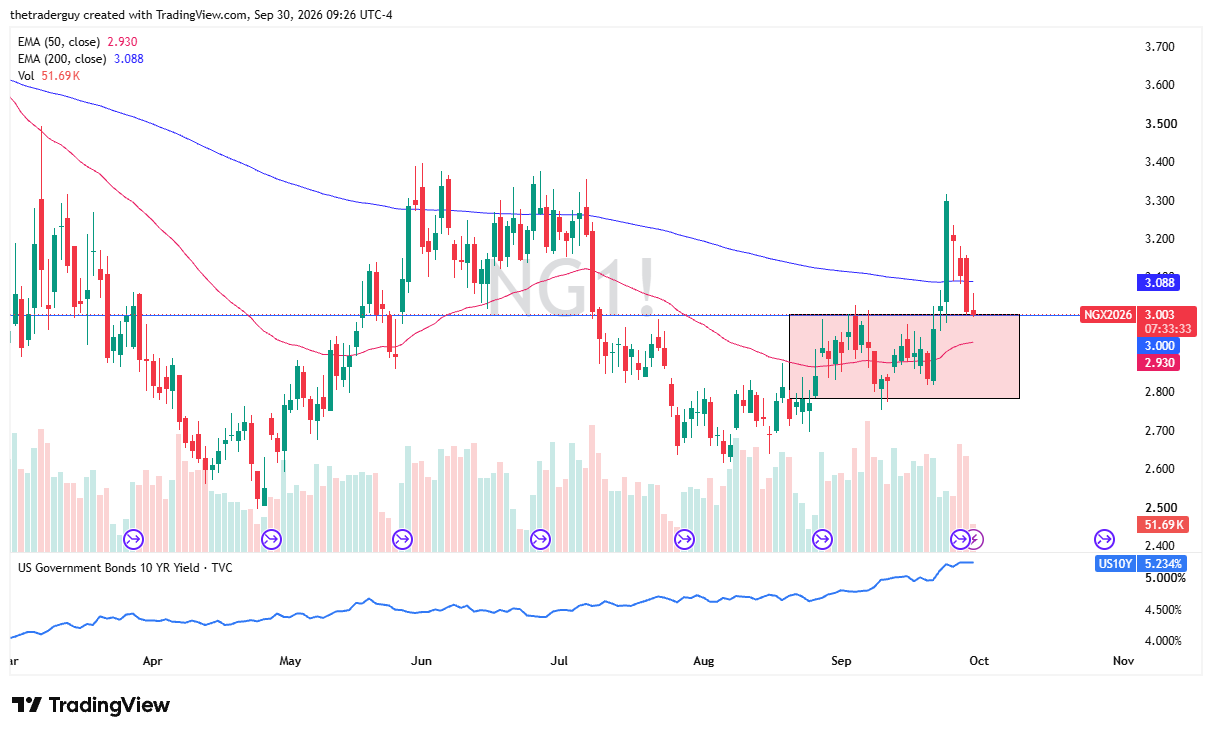Click the contract rollover icon just before September

coord(822,540)
